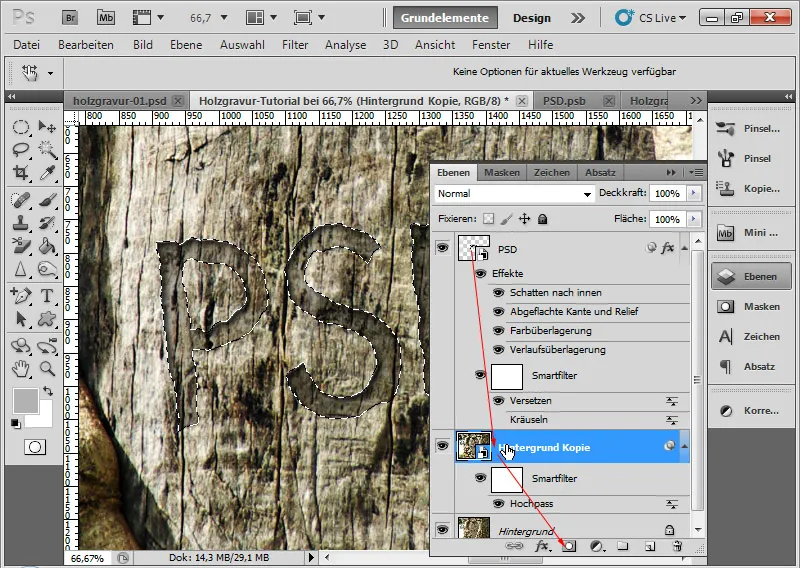Add a layer mask via panel footer
Viewport: 800px width, 568px height.
pos(569,546)
